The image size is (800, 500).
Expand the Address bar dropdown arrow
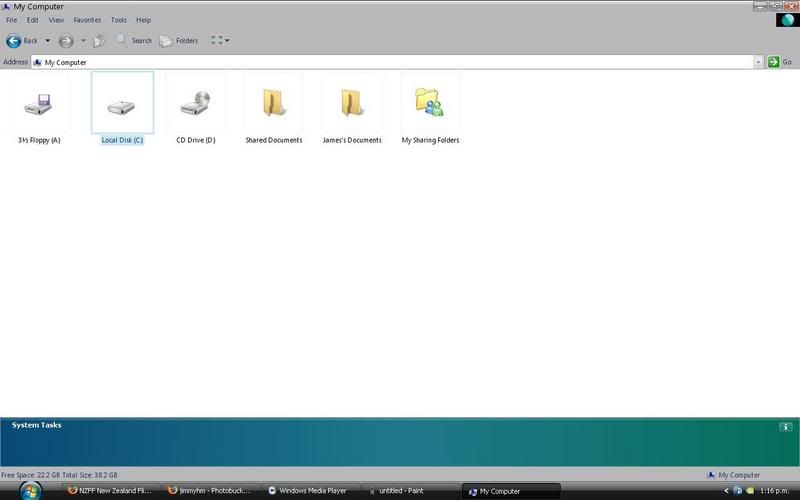pos(758,62)
